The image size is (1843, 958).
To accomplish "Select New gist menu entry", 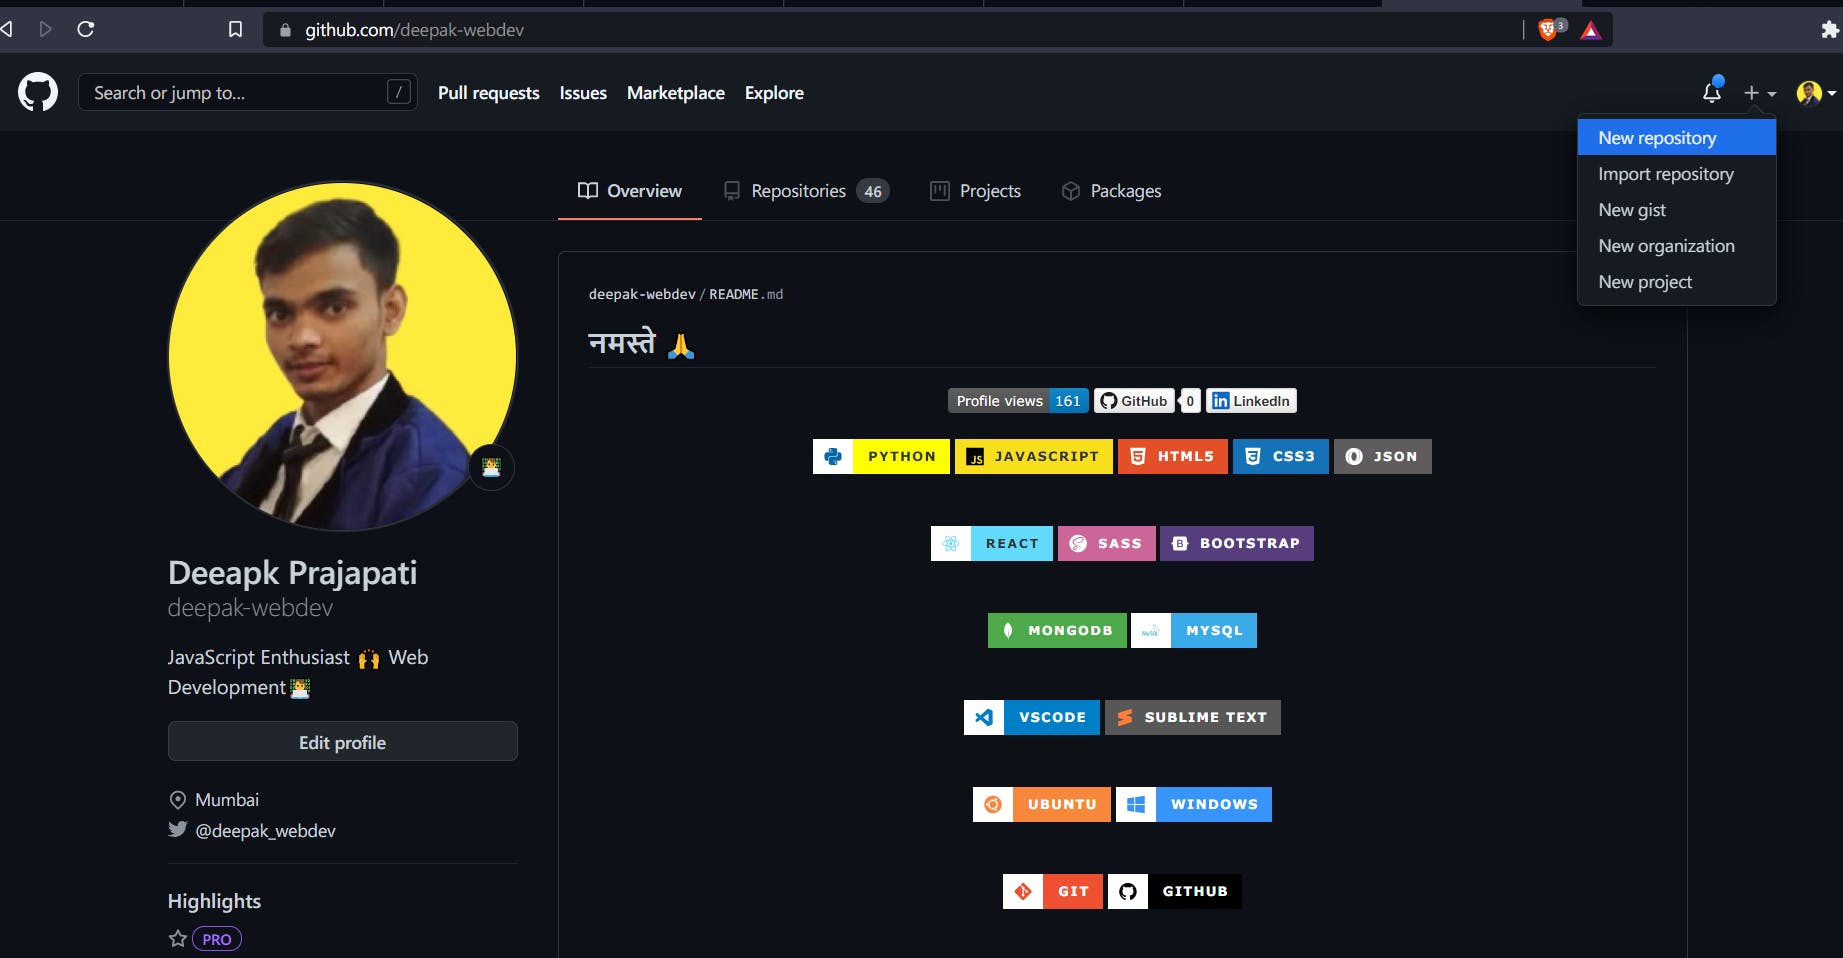I will (x=1677, y=210).
